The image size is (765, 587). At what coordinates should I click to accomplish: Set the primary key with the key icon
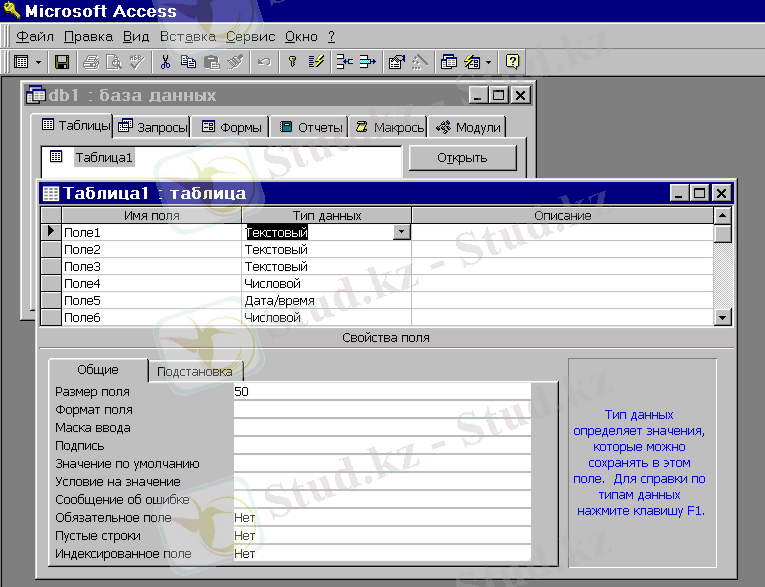[x=293, y=62]
